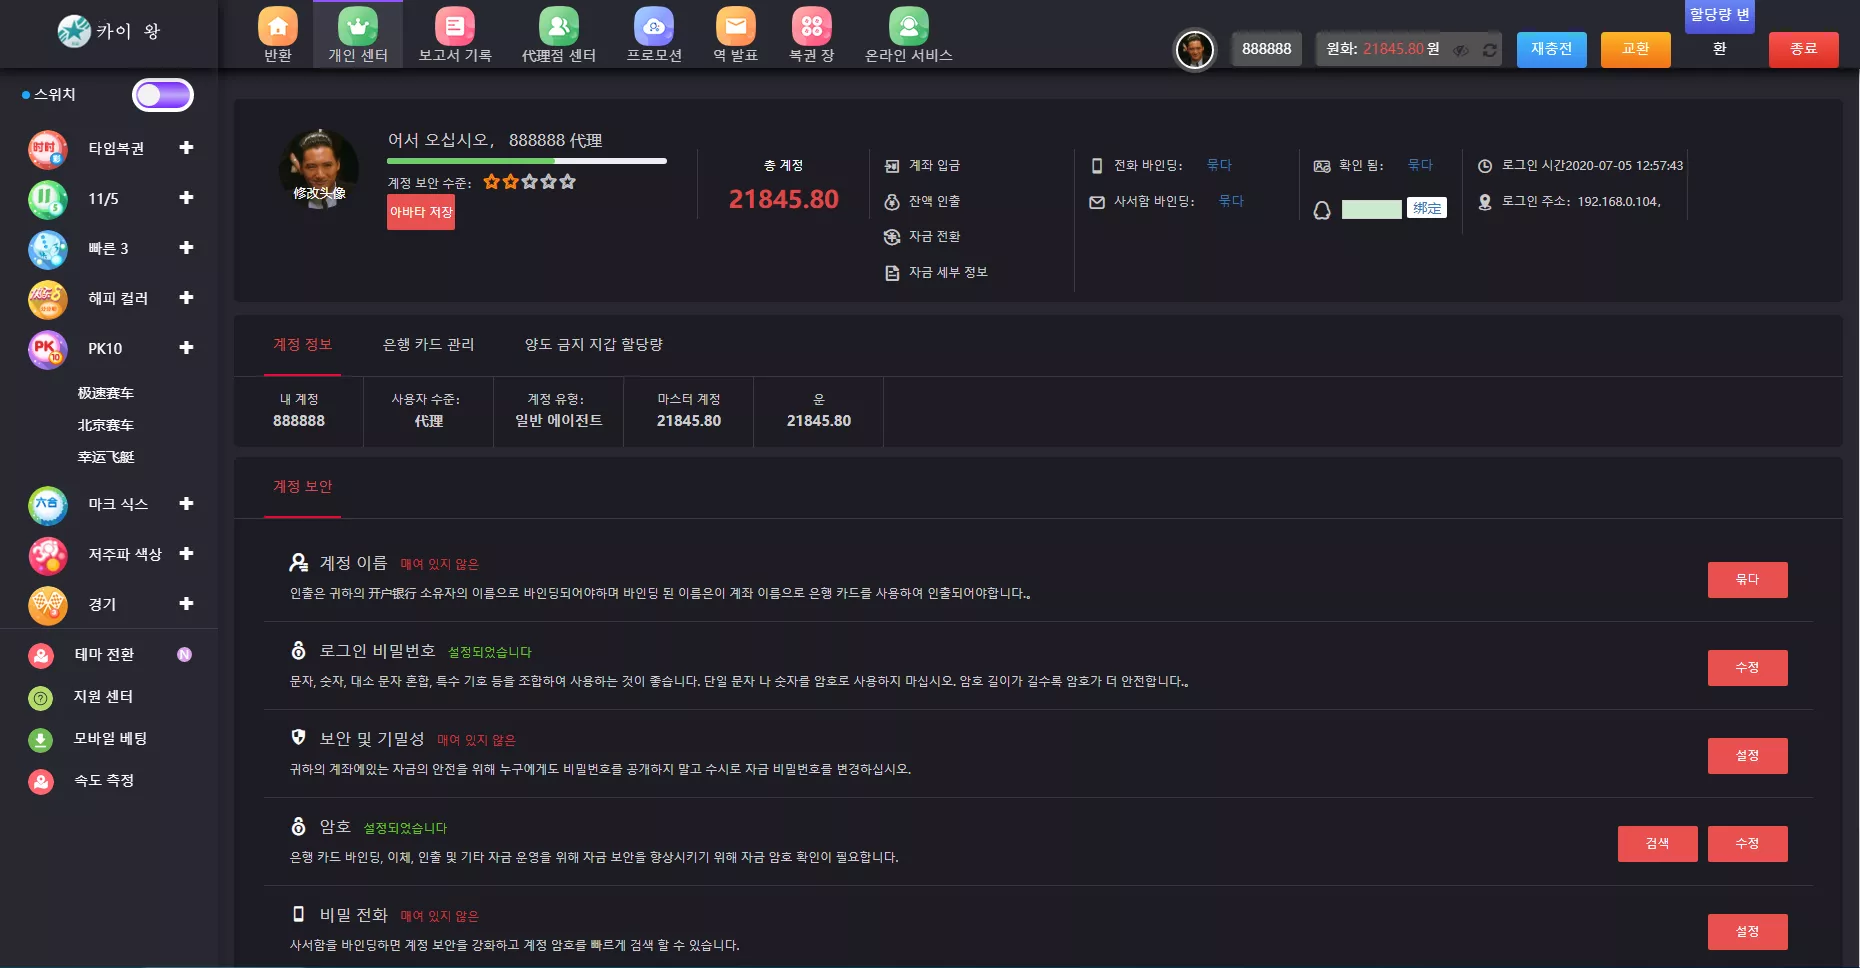Hide the balance with eye icon

[1461, 50]
